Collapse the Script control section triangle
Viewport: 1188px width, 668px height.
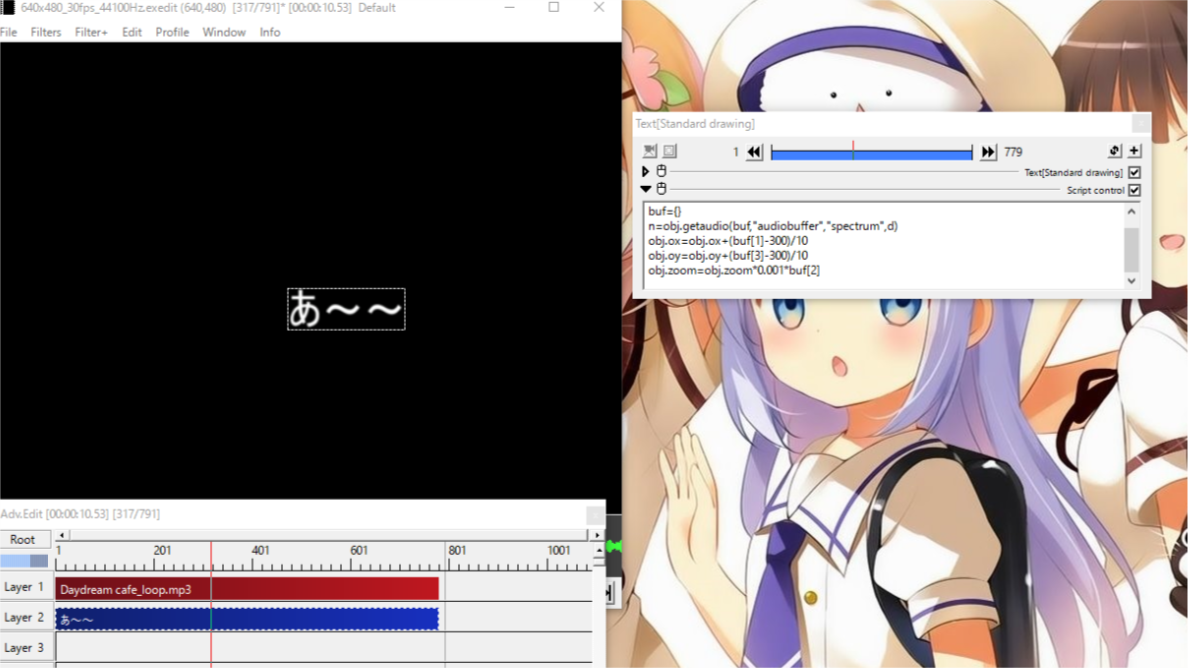pos(646,189)
